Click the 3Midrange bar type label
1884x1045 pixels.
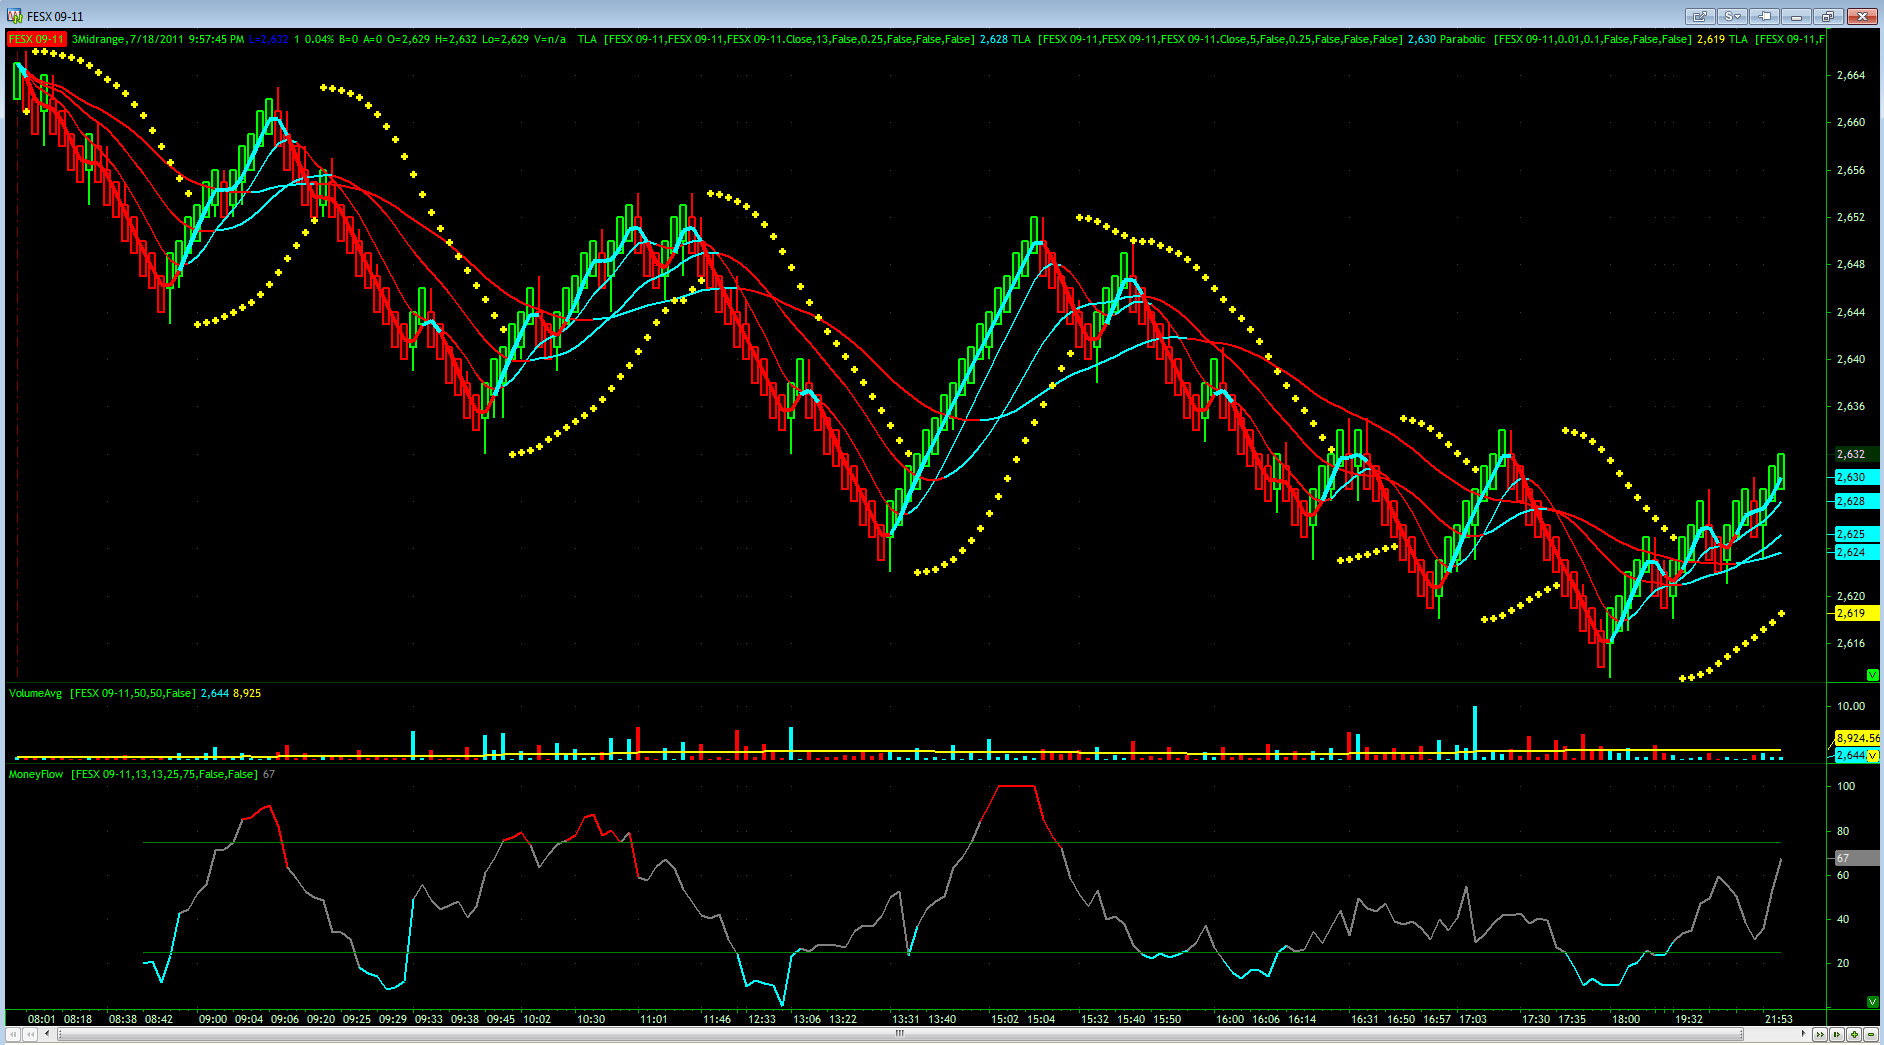(x=98, y=39)
